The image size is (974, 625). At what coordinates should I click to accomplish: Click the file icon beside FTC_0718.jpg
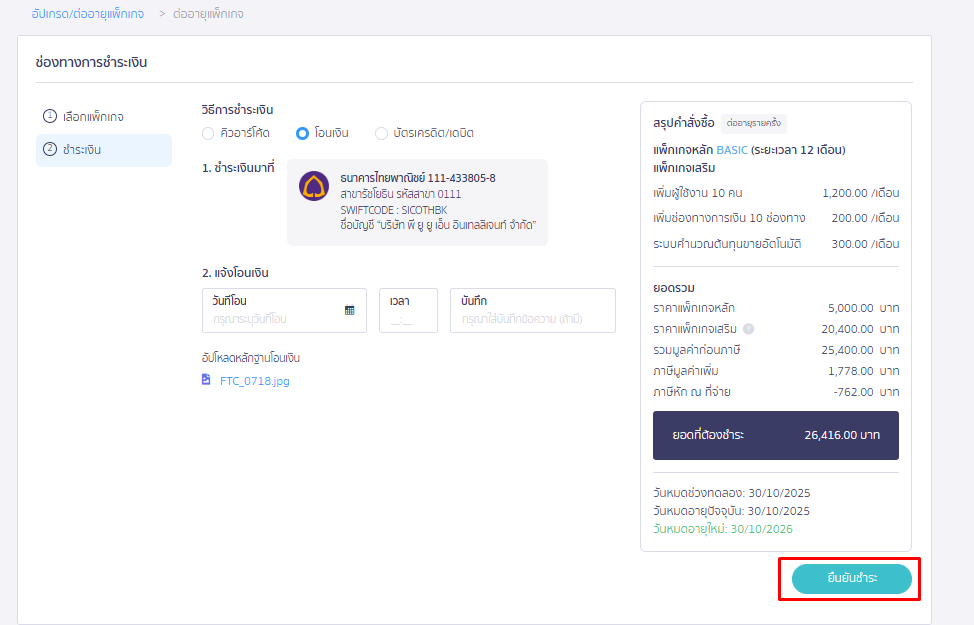pos(206,380)
